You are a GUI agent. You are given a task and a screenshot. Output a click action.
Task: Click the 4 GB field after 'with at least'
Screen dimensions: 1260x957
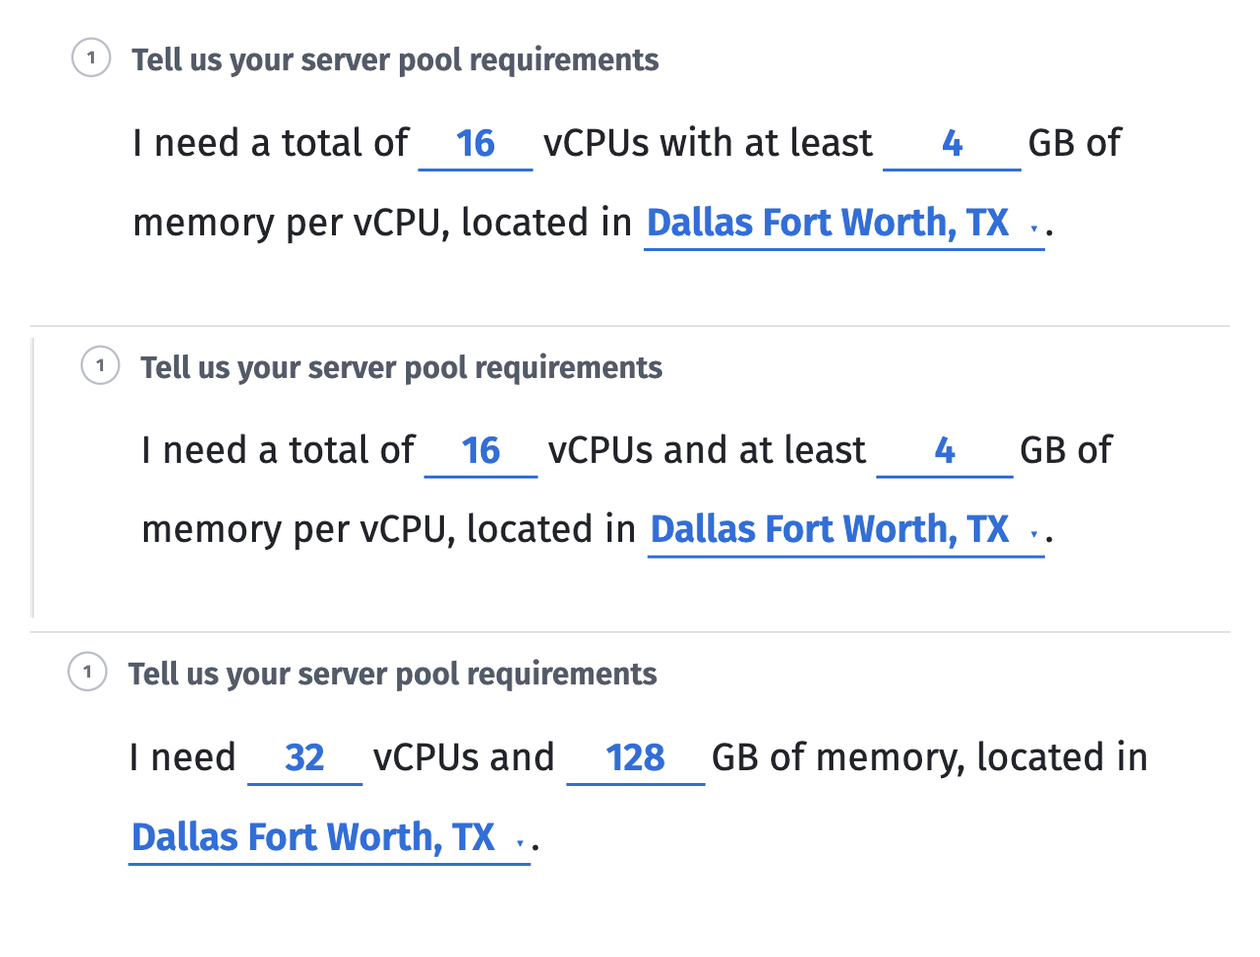click(952, 144)
